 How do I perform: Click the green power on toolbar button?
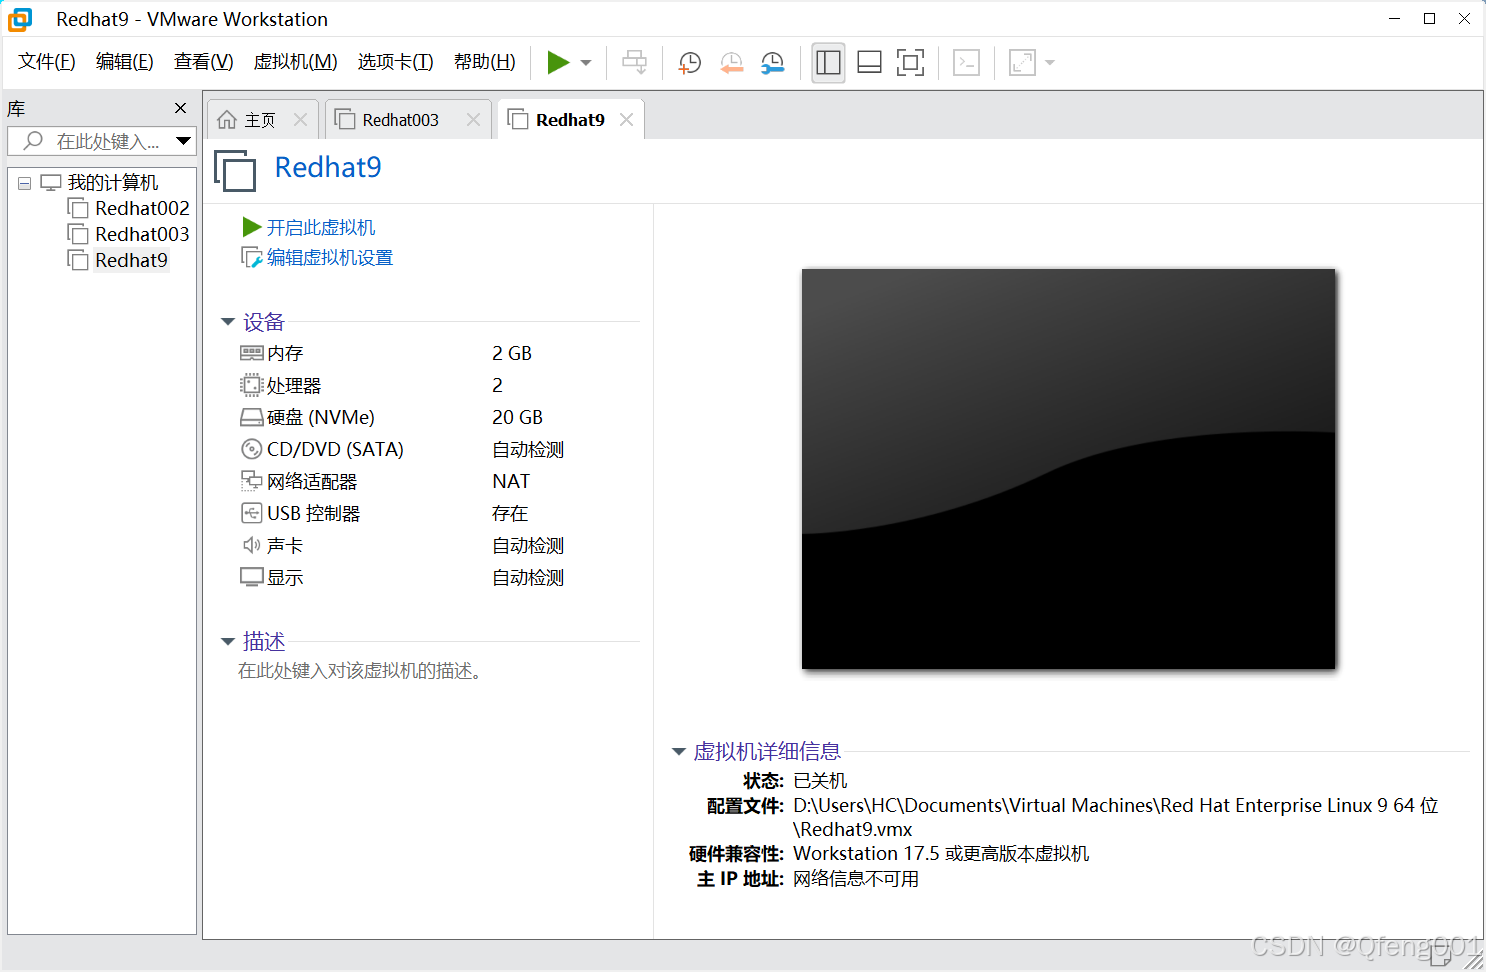558,63
